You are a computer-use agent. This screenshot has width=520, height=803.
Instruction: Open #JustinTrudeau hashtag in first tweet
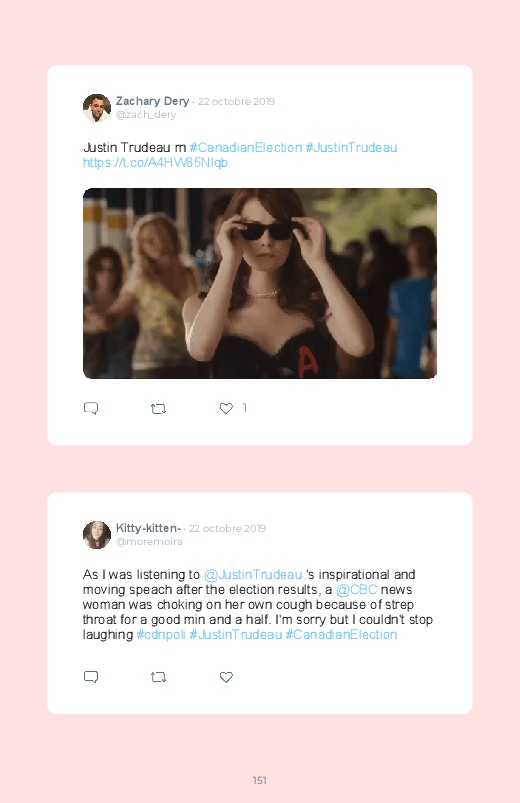351,147
